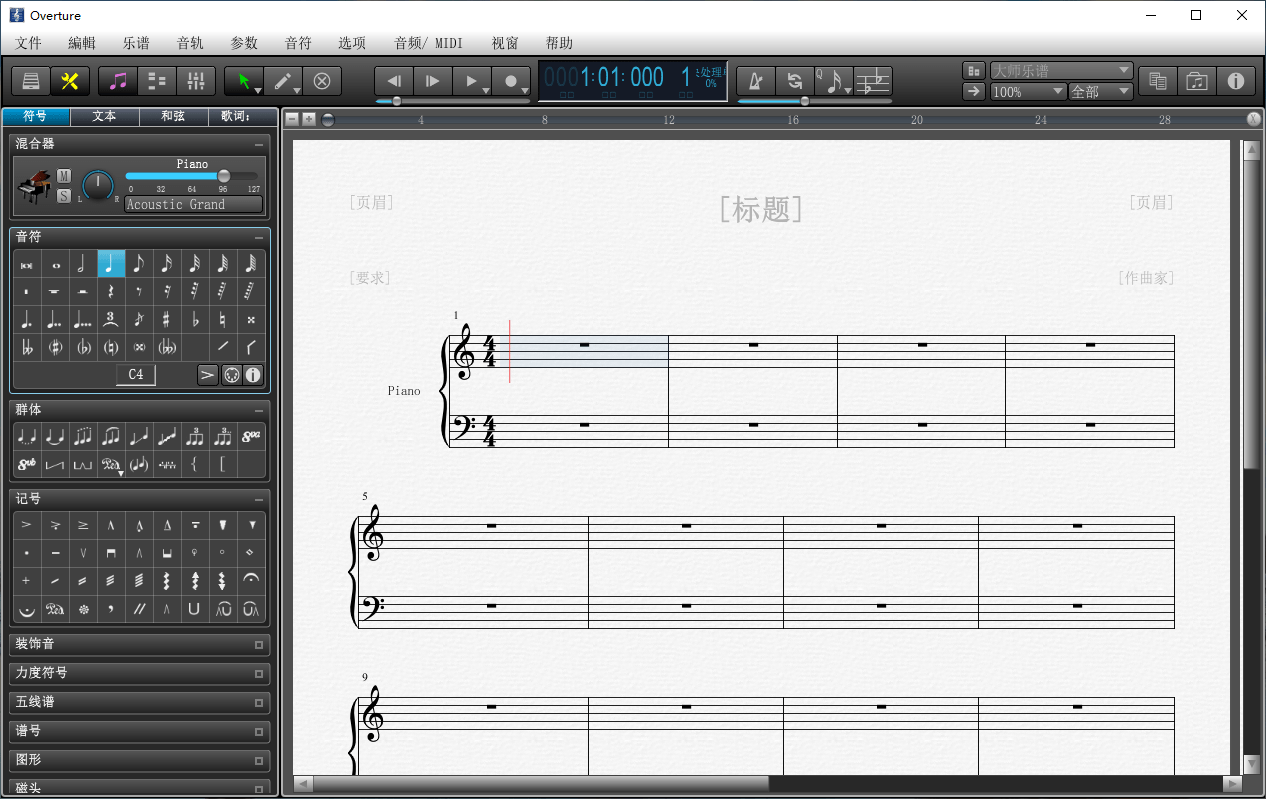Open the green arrow selection tool dropdown
Viewport: 1266px width, 799px height.
pos(257,91)
